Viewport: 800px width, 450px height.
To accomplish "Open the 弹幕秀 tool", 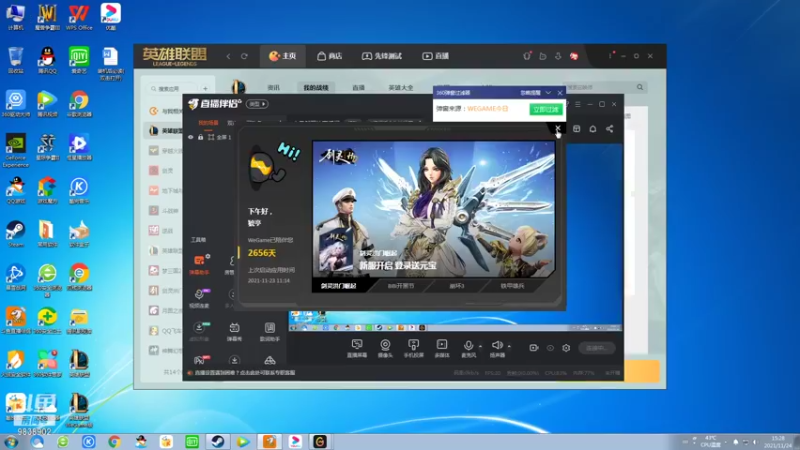I will 234,331.
